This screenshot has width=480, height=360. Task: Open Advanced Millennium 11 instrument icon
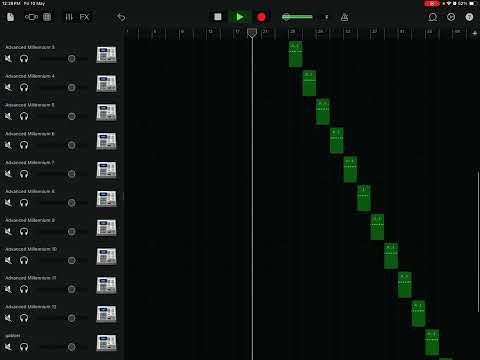(106, 285)
